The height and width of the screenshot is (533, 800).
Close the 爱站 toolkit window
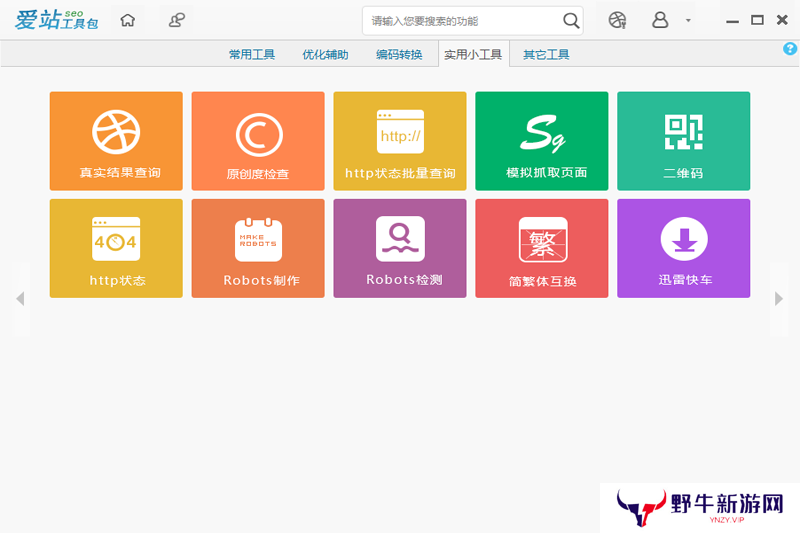click(x=782, y=20)
